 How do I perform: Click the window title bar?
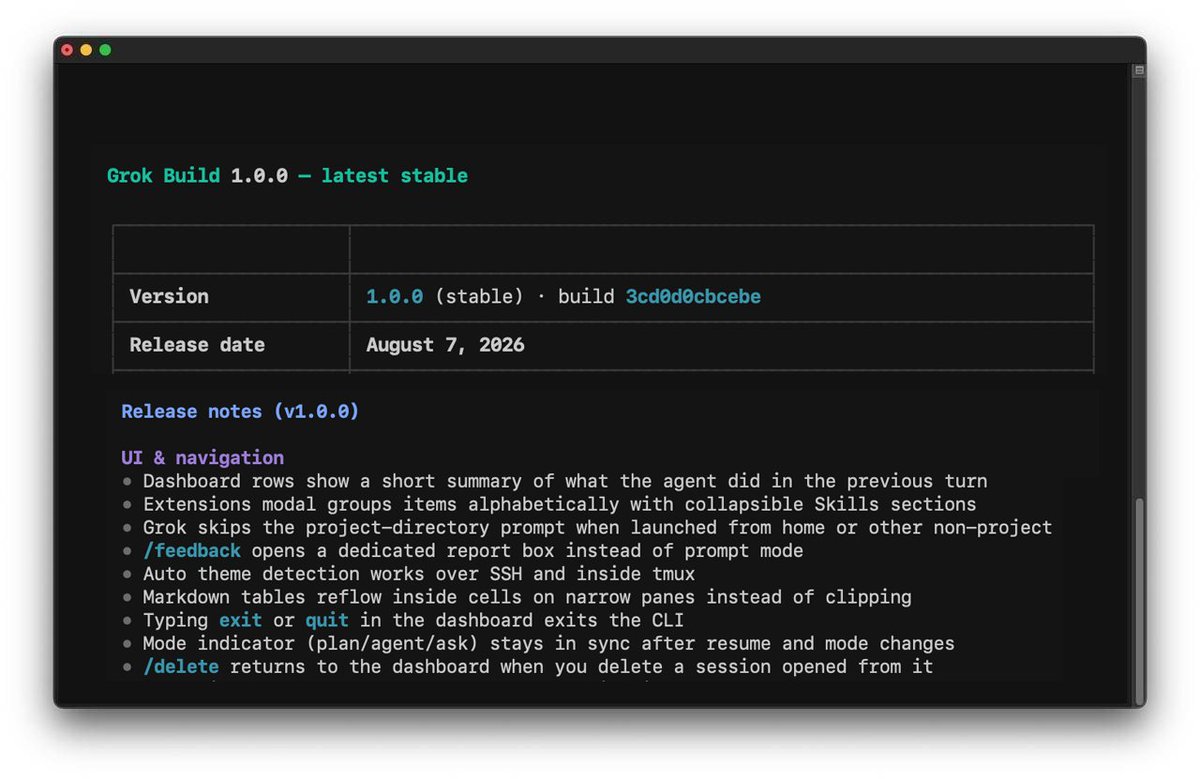tap(600, 50)
